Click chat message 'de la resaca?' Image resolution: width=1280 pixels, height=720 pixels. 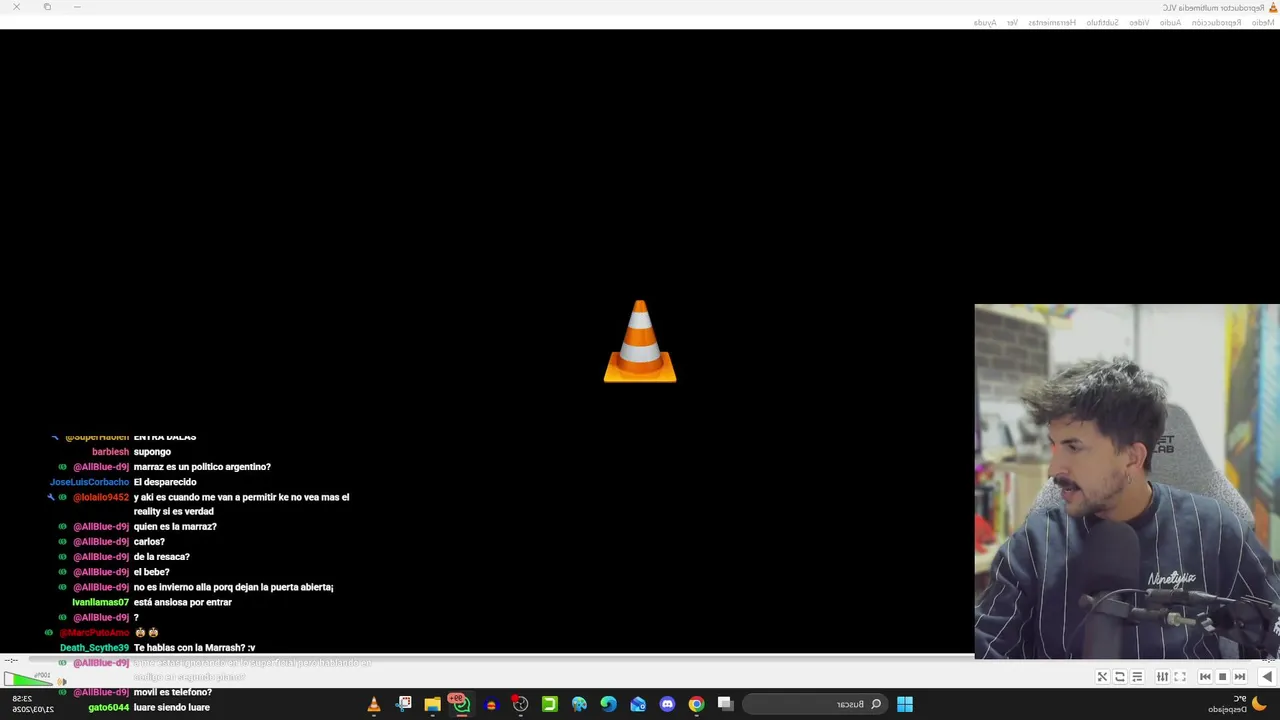[x=161, y=557]
